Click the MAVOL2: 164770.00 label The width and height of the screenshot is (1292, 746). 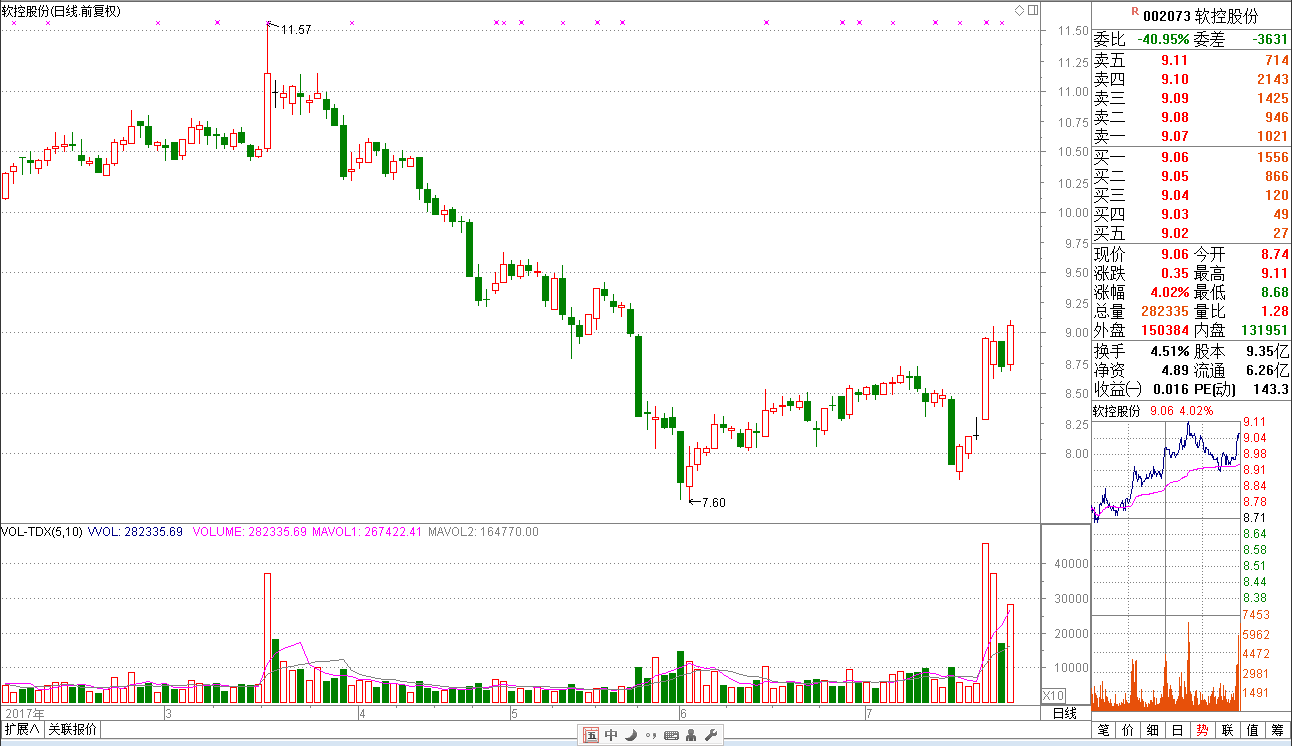[483, 532]
